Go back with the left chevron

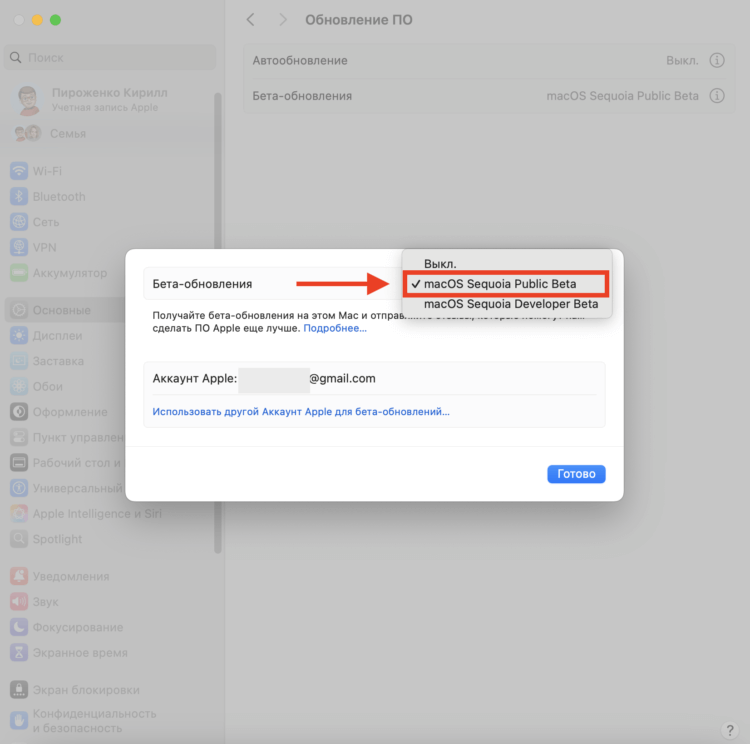250,20
